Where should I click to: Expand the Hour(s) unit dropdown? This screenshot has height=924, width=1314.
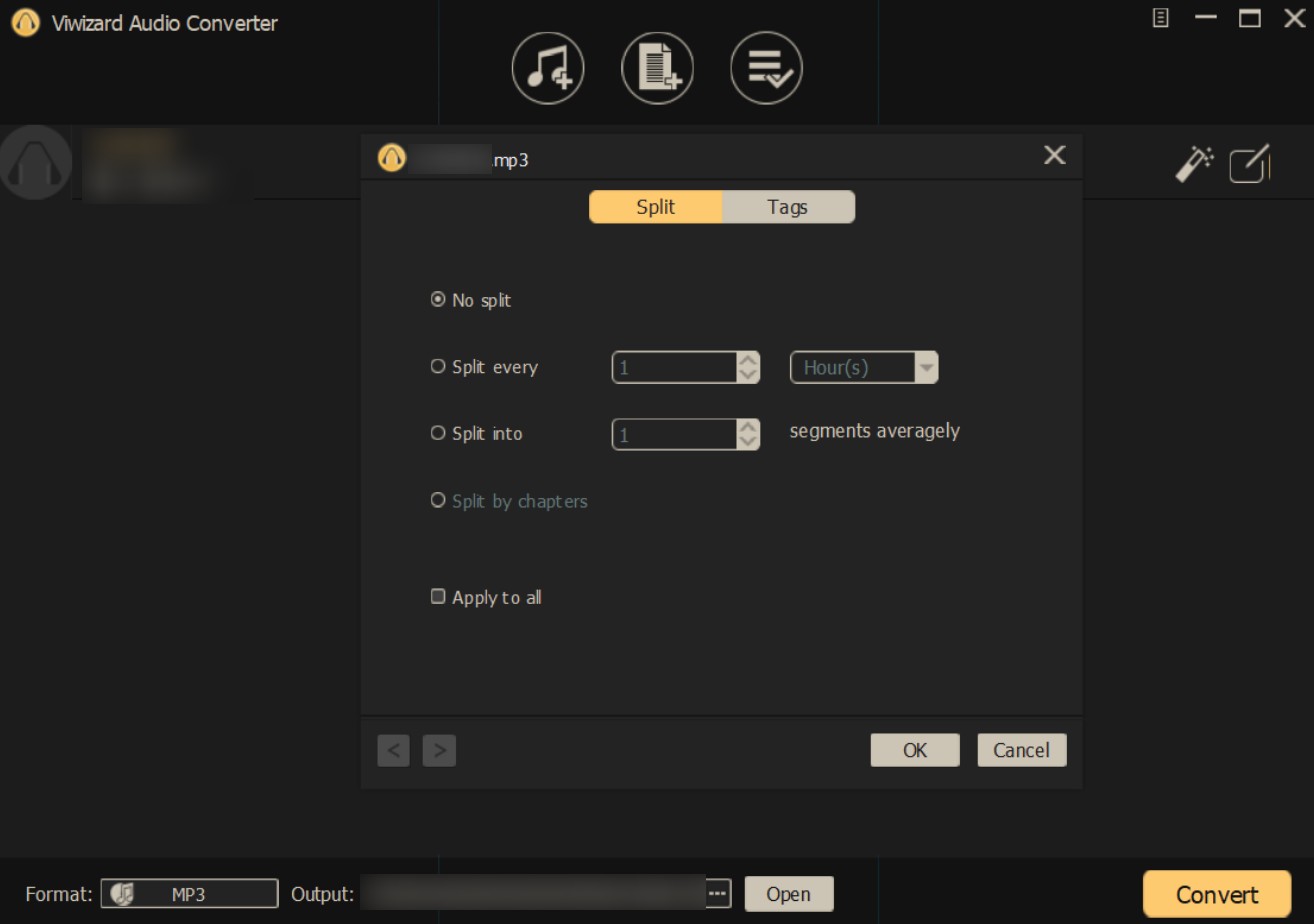click(864, 367)
